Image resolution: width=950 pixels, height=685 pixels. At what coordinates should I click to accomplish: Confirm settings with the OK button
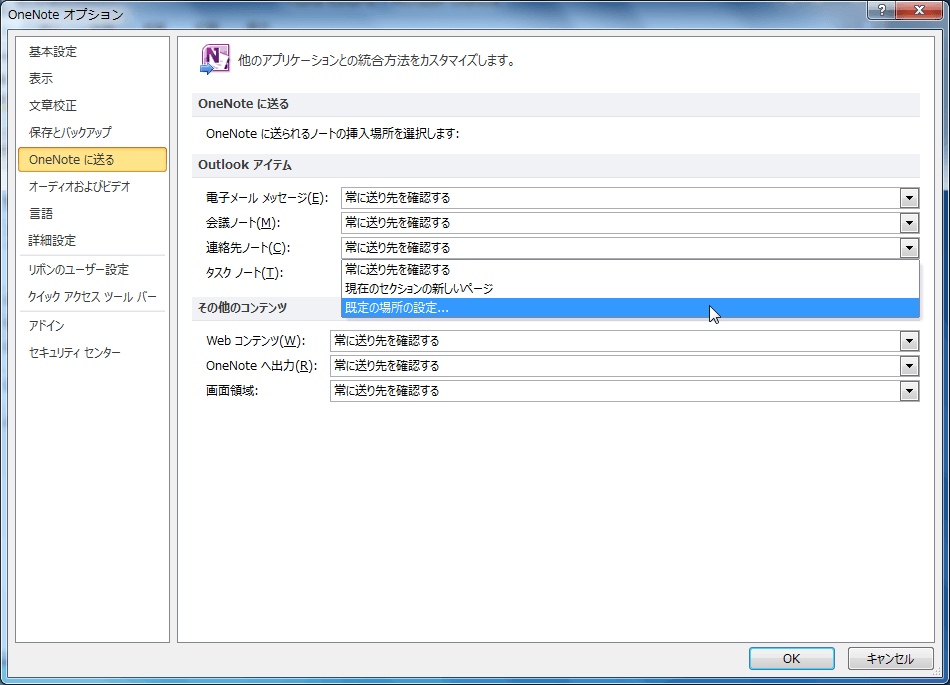tap(791, 658)
